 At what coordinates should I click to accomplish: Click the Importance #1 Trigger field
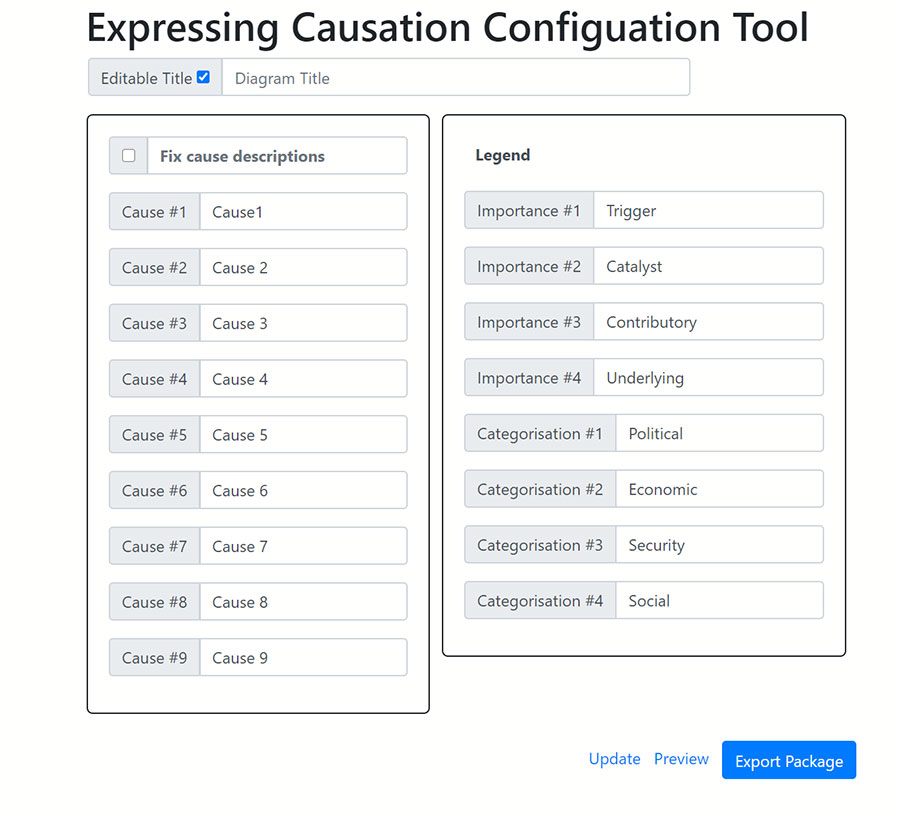click(x=707, y=211)
